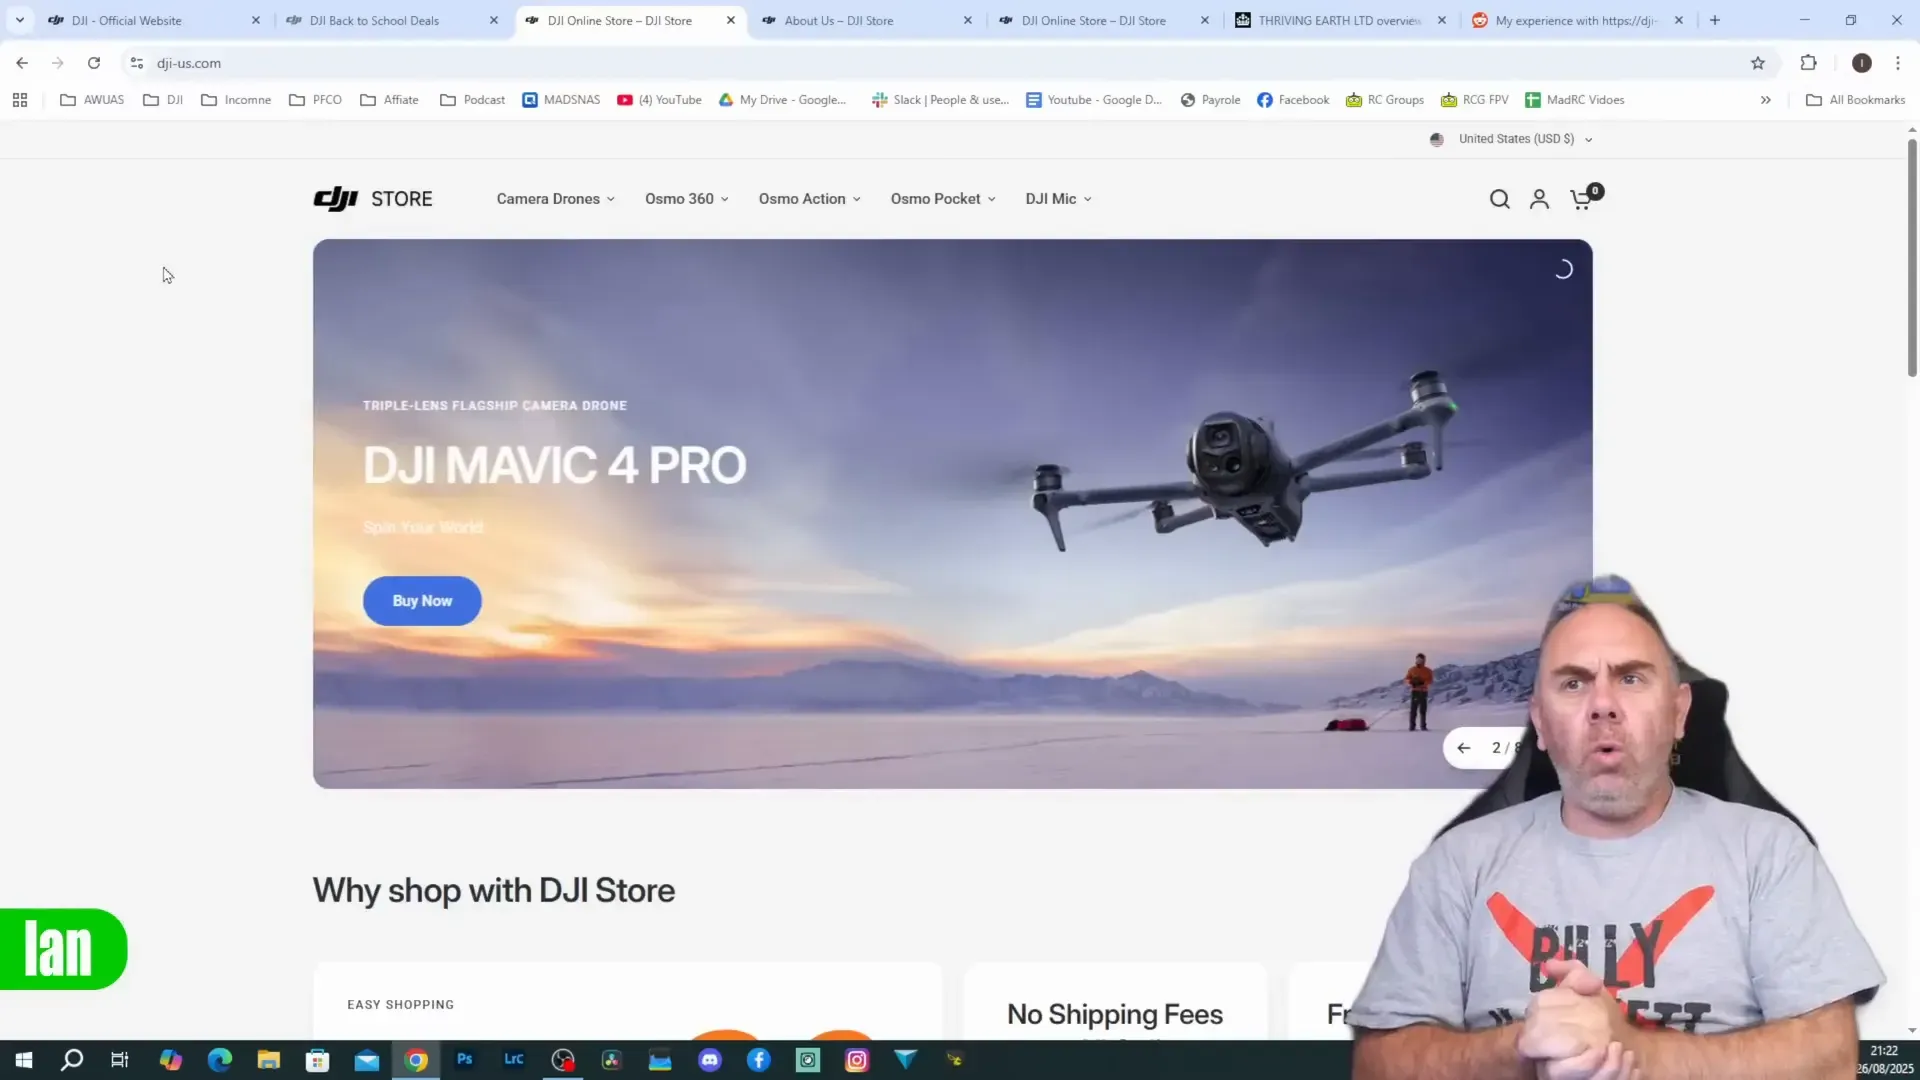Open the Slack bookmark

[940, 100]
